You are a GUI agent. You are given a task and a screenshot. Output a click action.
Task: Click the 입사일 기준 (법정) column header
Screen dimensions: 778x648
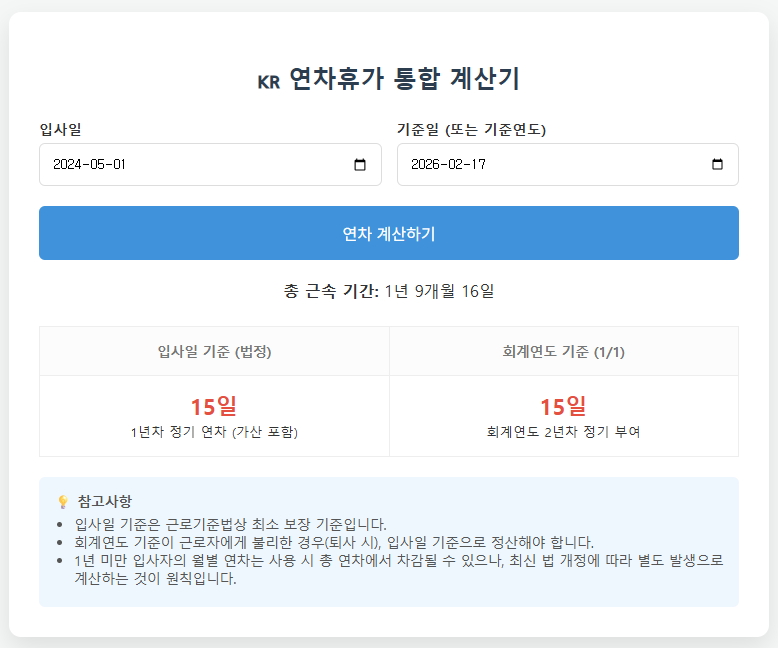pyautogui.click(x=214, y=351)
